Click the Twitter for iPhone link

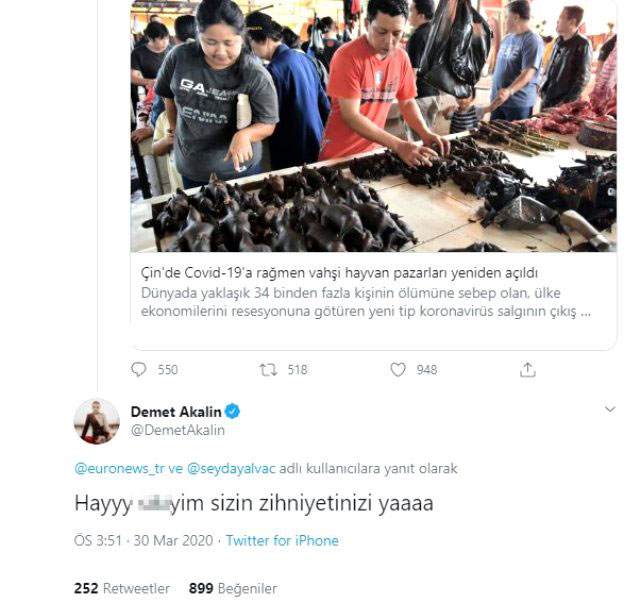pyautogui.click(x=282, y=541)
